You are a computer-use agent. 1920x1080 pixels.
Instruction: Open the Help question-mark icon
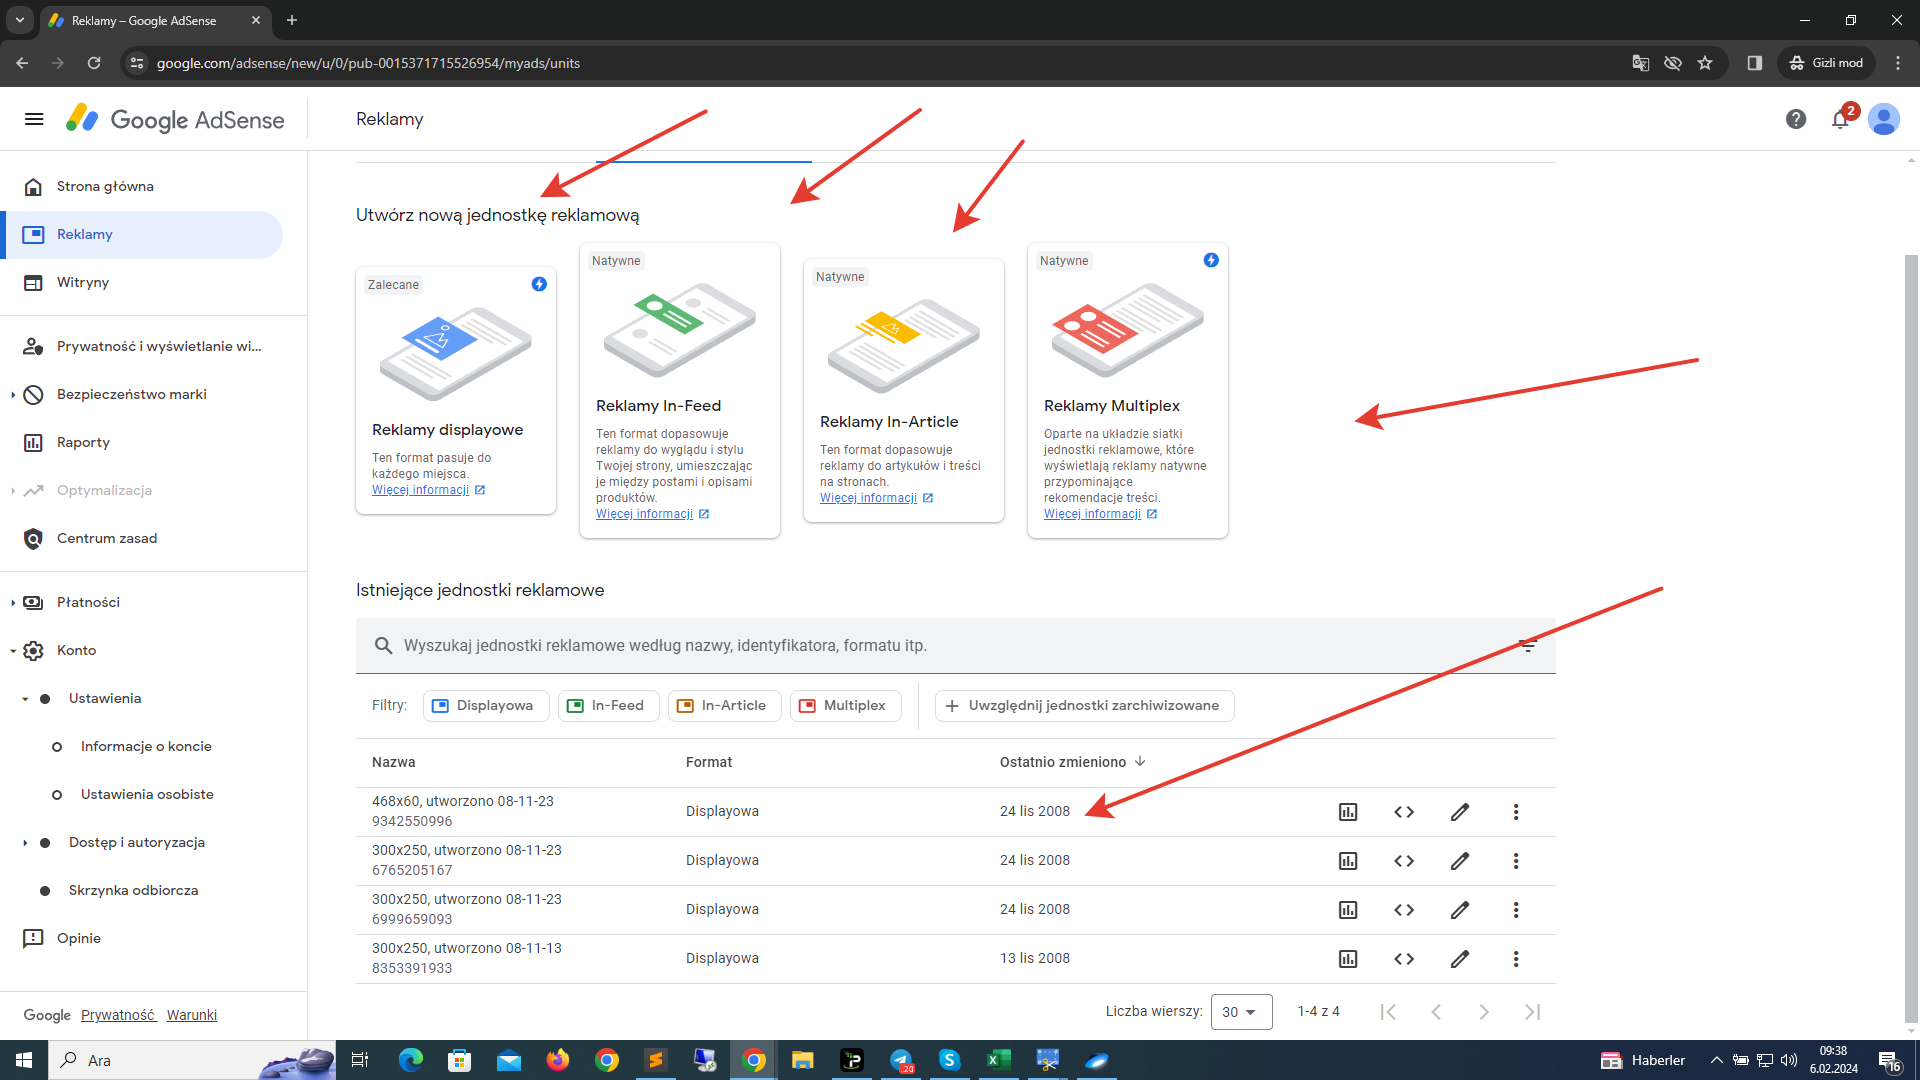click(1796, 120)
